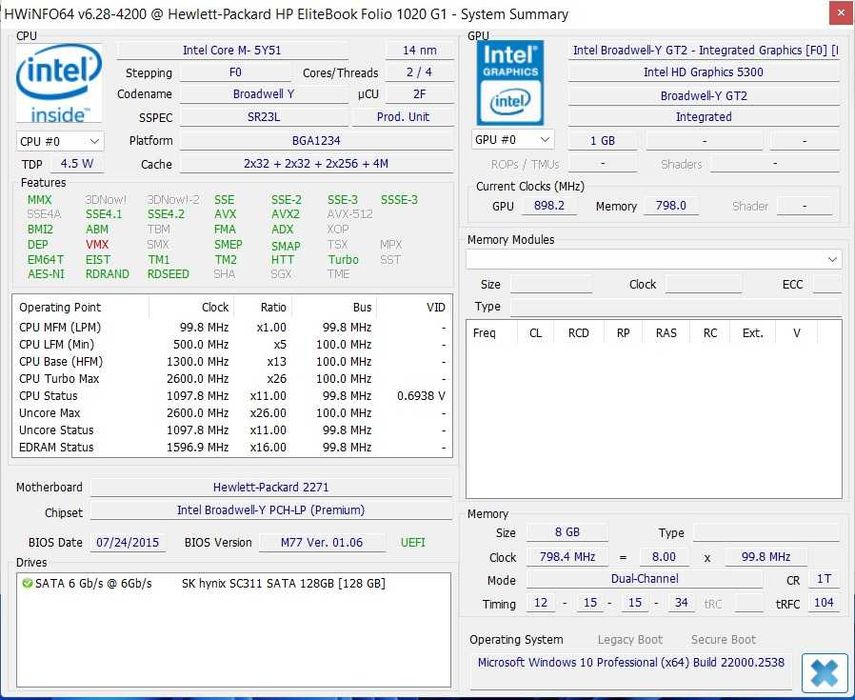Image resolution: width=855 pixels, height=700 pixels.
Task: Click the Cache value 2x32 + 2x32 + 2x256 + 4M
Action: tap(316, 164)
